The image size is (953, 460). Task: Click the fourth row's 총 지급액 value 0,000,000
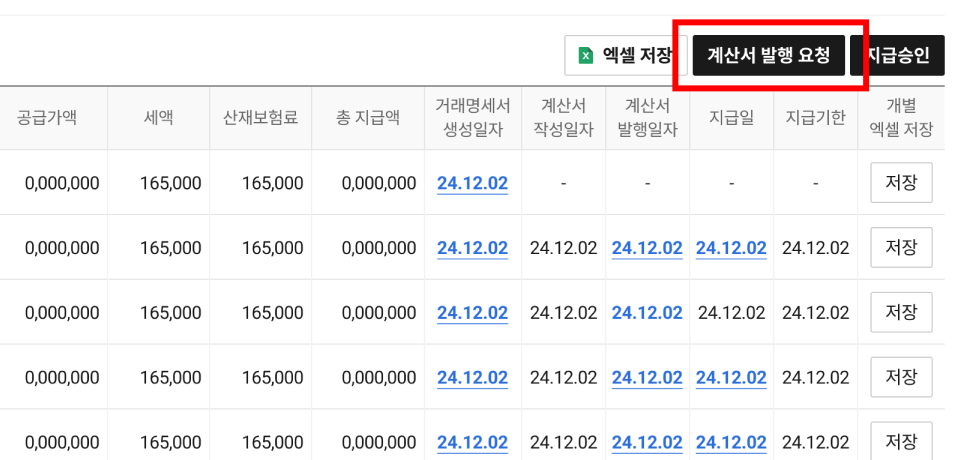click(x=379, y=378)
